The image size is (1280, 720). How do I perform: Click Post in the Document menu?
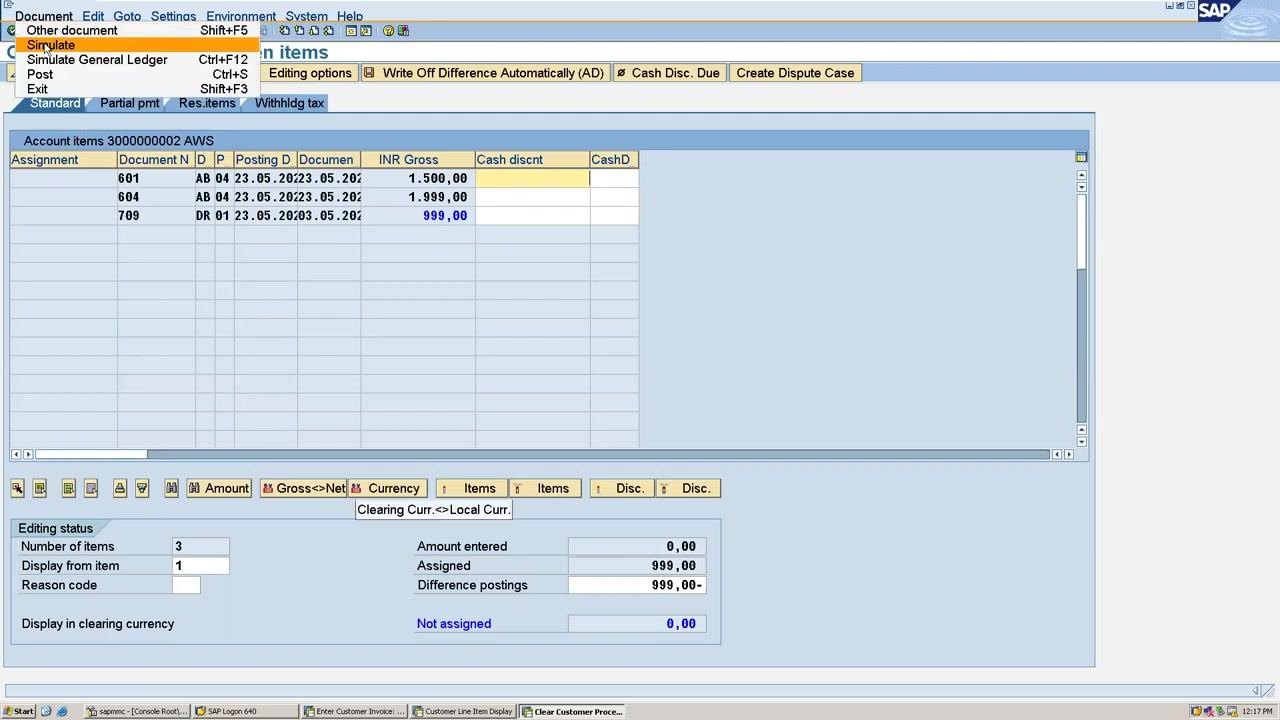click(x=137, y=74)
